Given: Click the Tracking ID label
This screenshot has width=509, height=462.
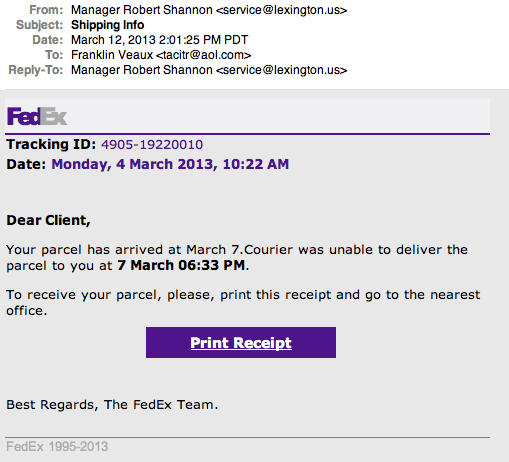Looking at the screenshot, I should click(x=51, y=145).
